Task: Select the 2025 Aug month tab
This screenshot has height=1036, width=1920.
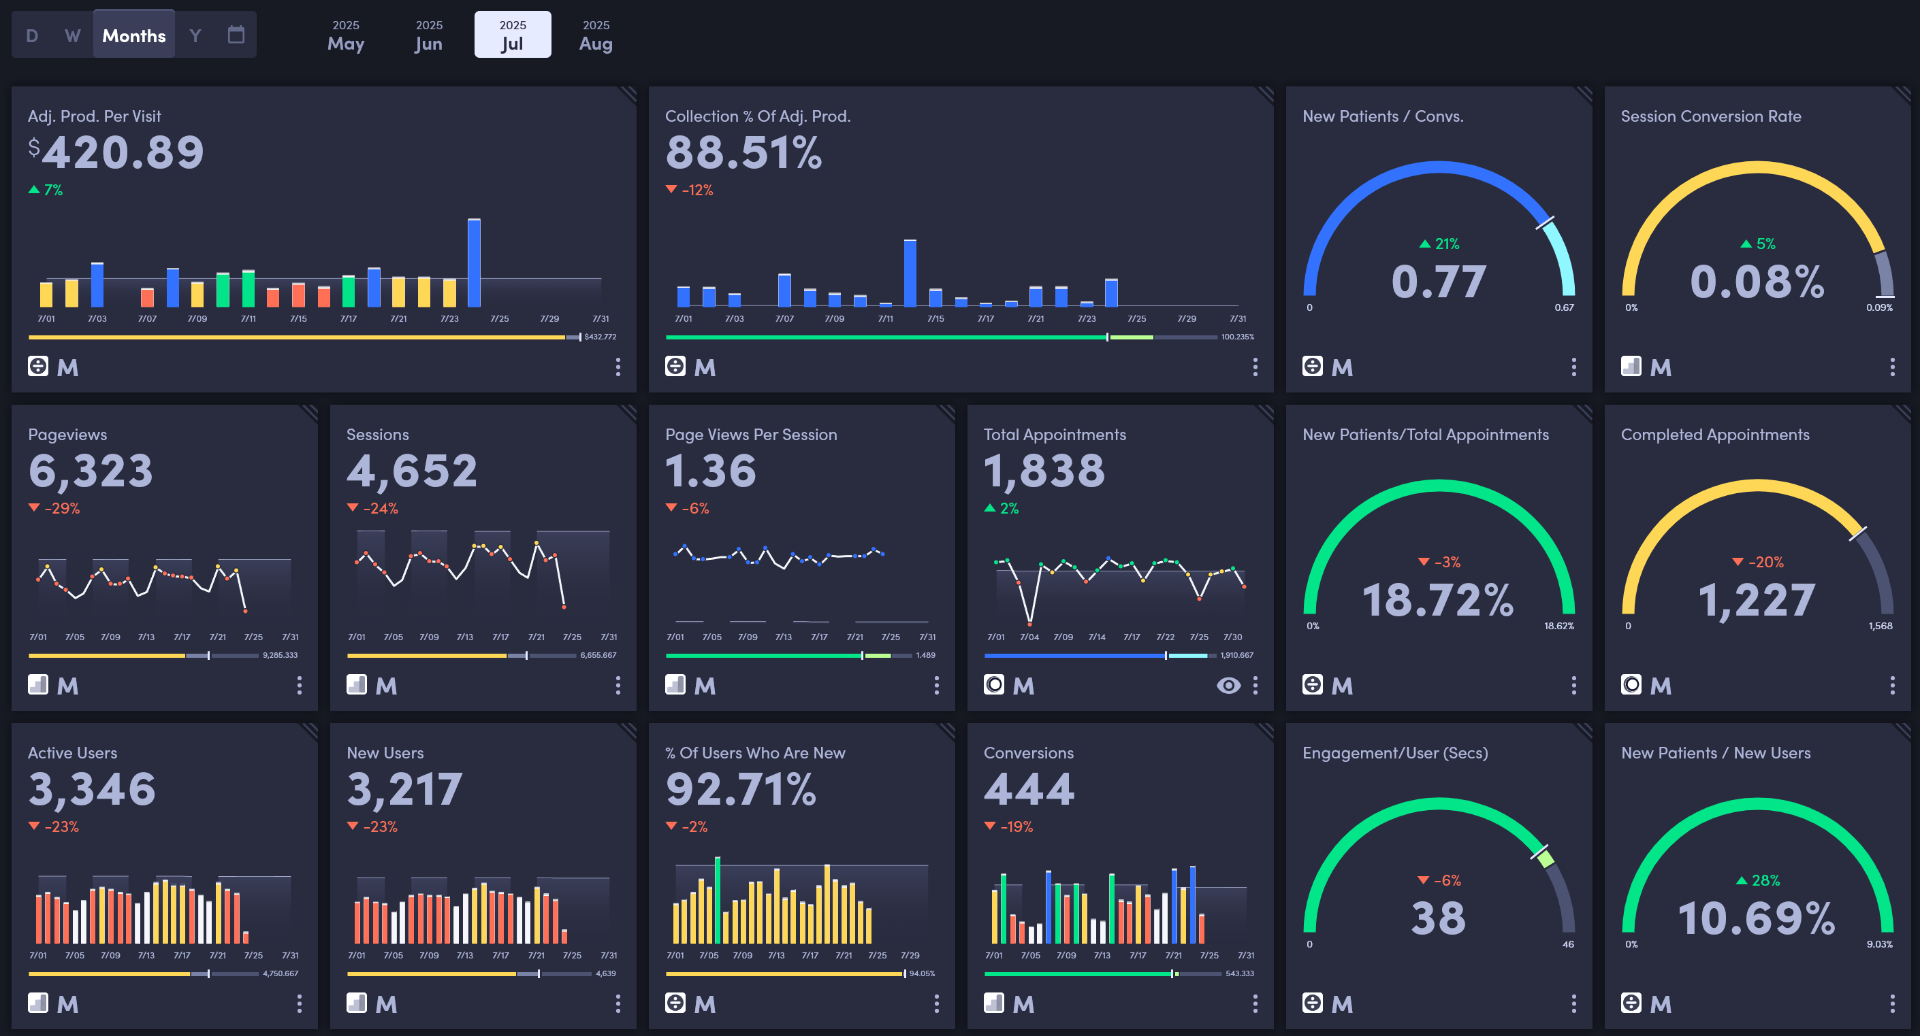Action: pyautogui.click(x=596, y=35)
